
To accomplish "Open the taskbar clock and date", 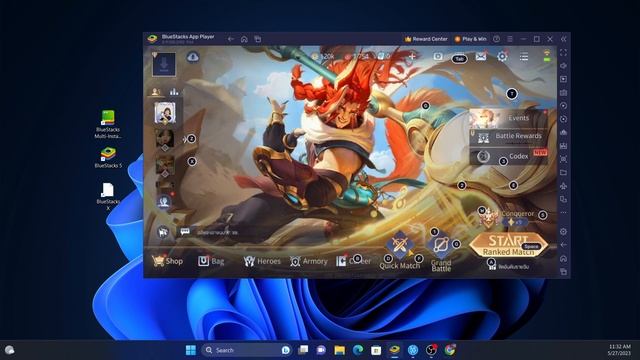I will click(x=619, y=350).
